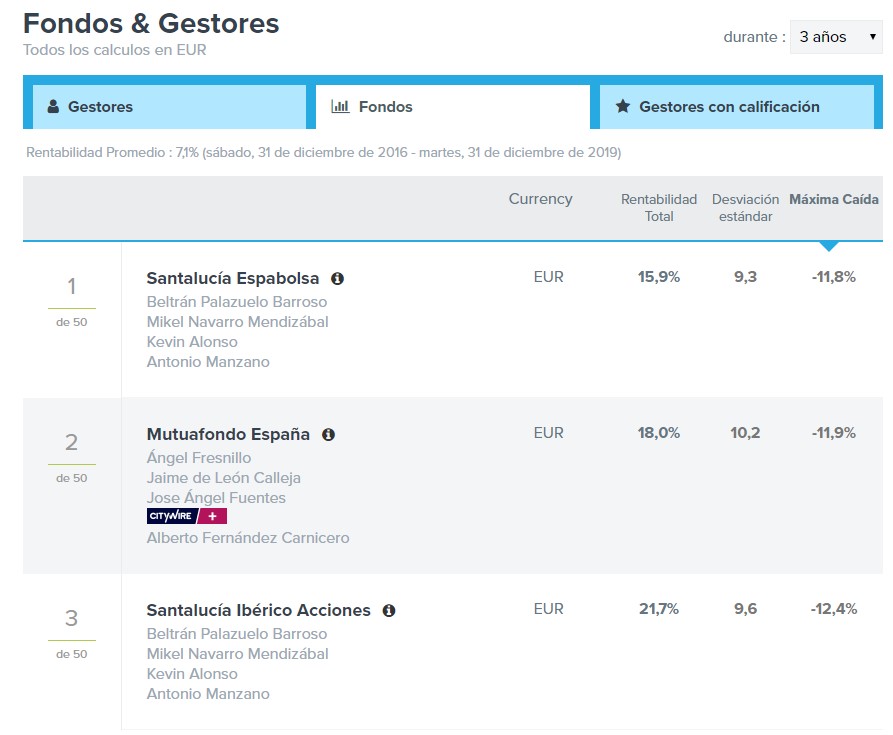Image resolution: width=893 pixels, height=735 pixels.
Task: Open Mikel Navarro Mendizábal under Santalucía Espabolsa
Action: pyautogui.click(x=237, y=322)
